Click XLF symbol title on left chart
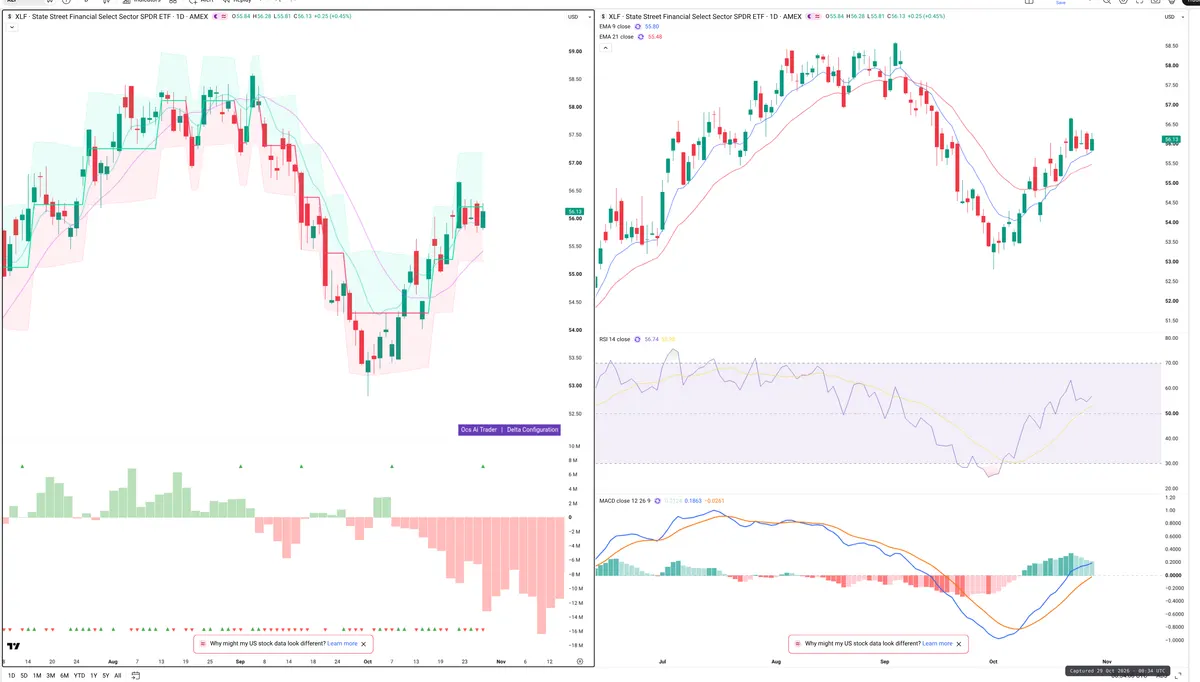 [111, 17]
